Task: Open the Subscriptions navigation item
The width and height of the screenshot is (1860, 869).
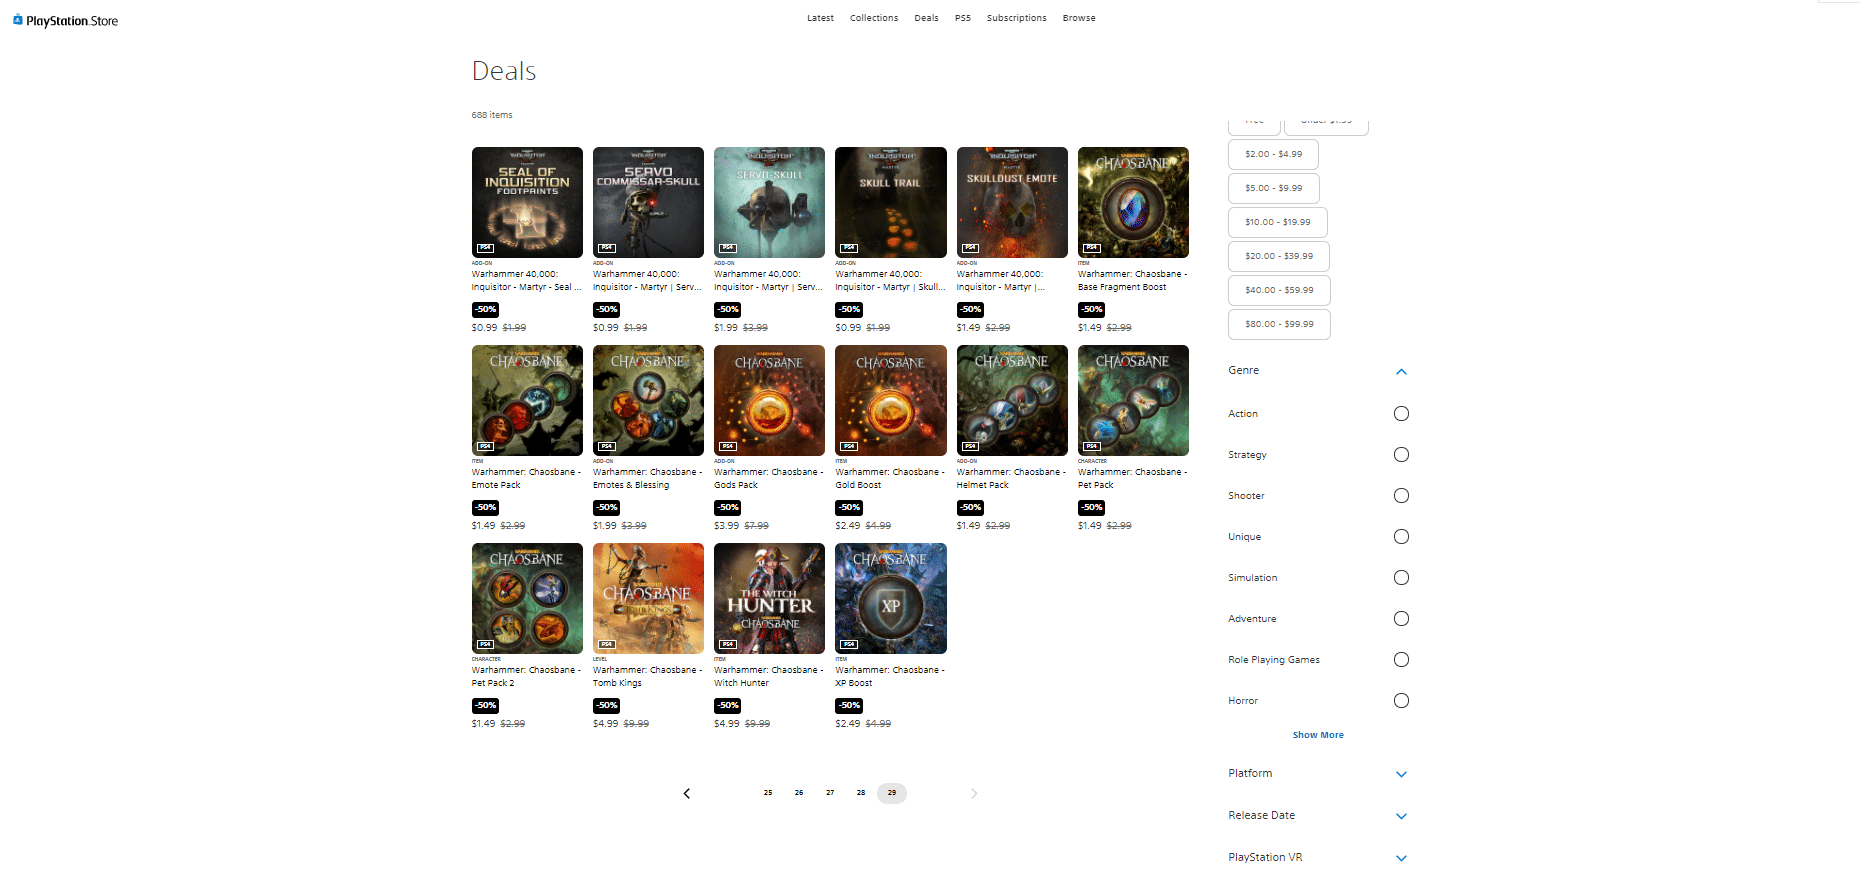Action: (x=1016, y=18)
